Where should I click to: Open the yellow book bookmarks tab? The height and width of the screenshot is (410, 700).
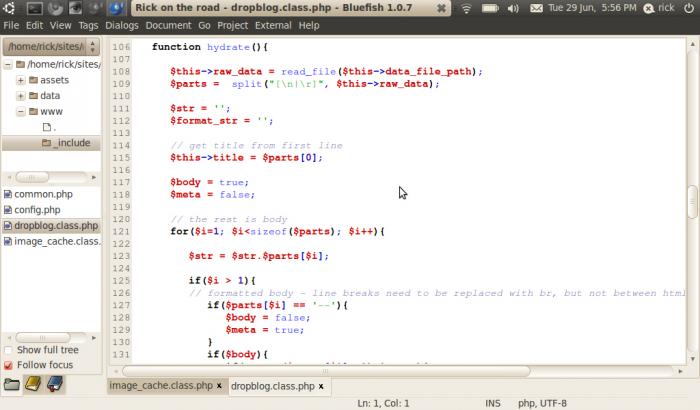(33, 384)
